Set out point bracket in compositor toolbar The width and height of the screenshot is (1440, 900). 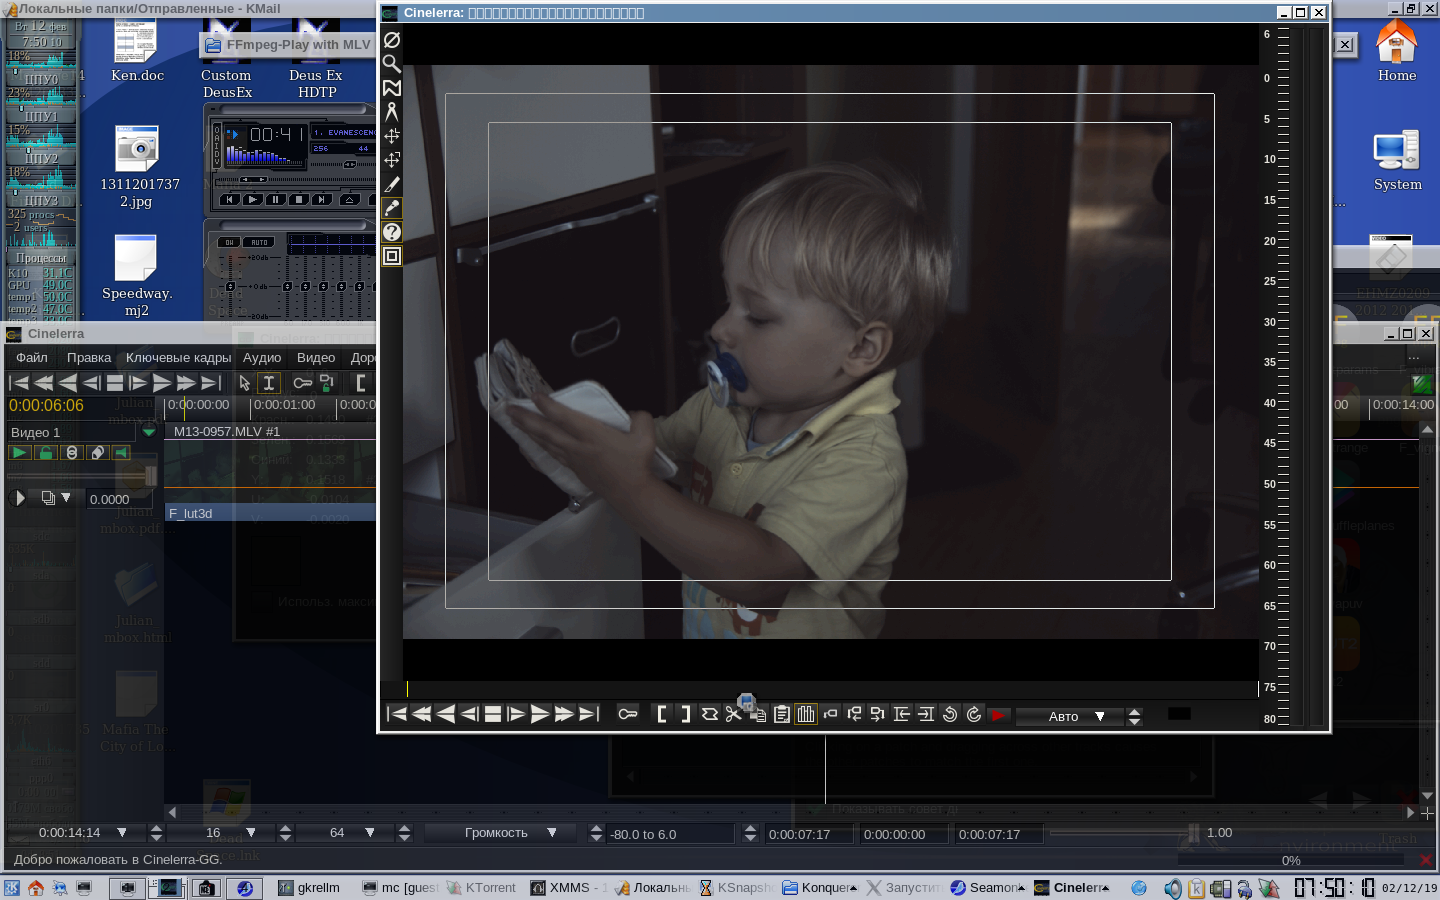click(x=686, y=714)
